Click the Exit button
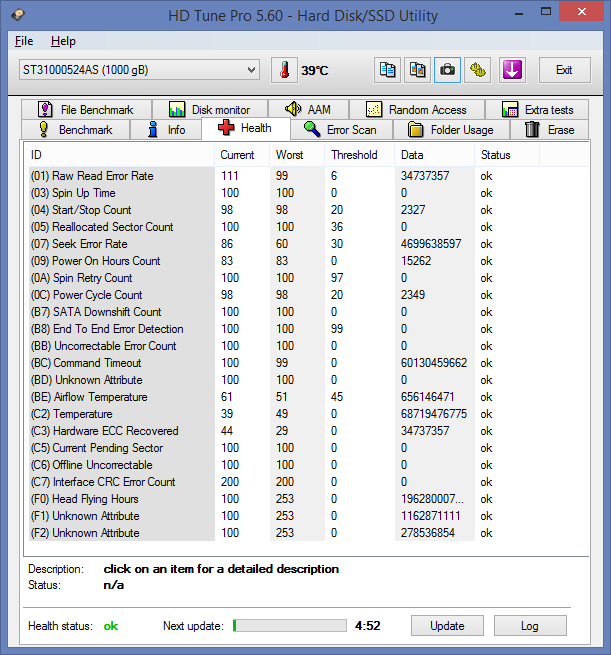611x655 pixels. point(565,70)
